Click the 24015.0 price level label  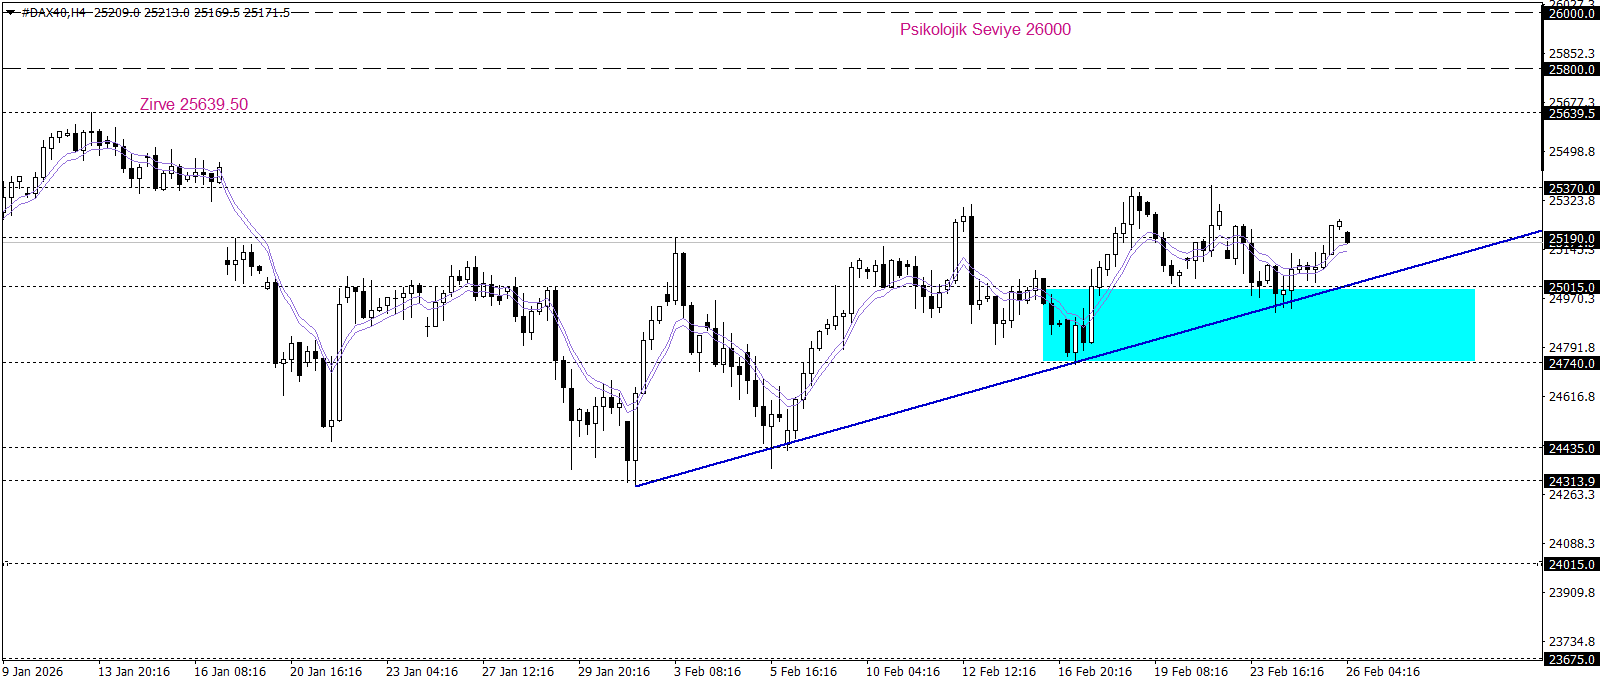[x=1571, y=565]
